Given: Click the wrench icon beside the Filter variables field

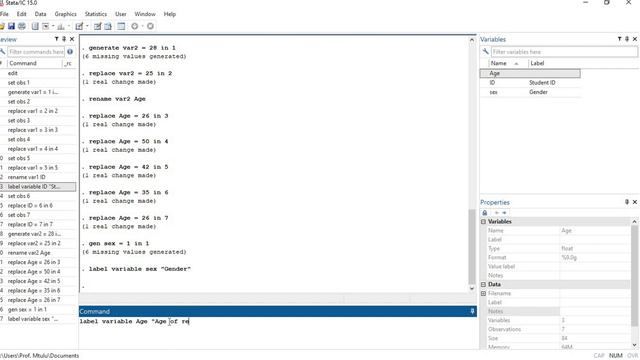Looking at the screenshot, I should (x=485, y=52).
